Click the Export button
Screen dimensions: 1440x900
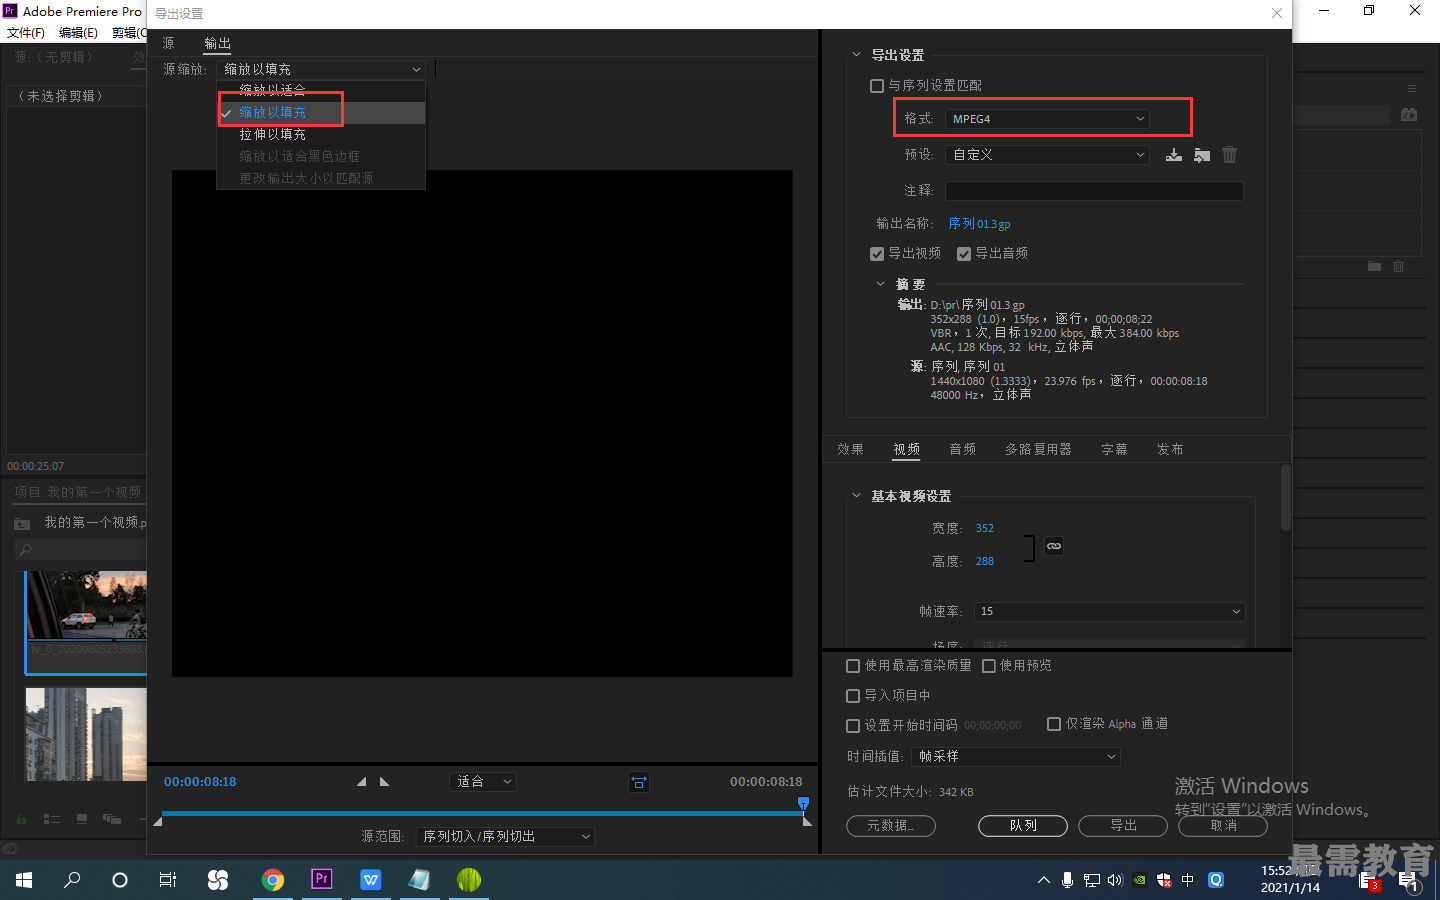(1123, 826)
